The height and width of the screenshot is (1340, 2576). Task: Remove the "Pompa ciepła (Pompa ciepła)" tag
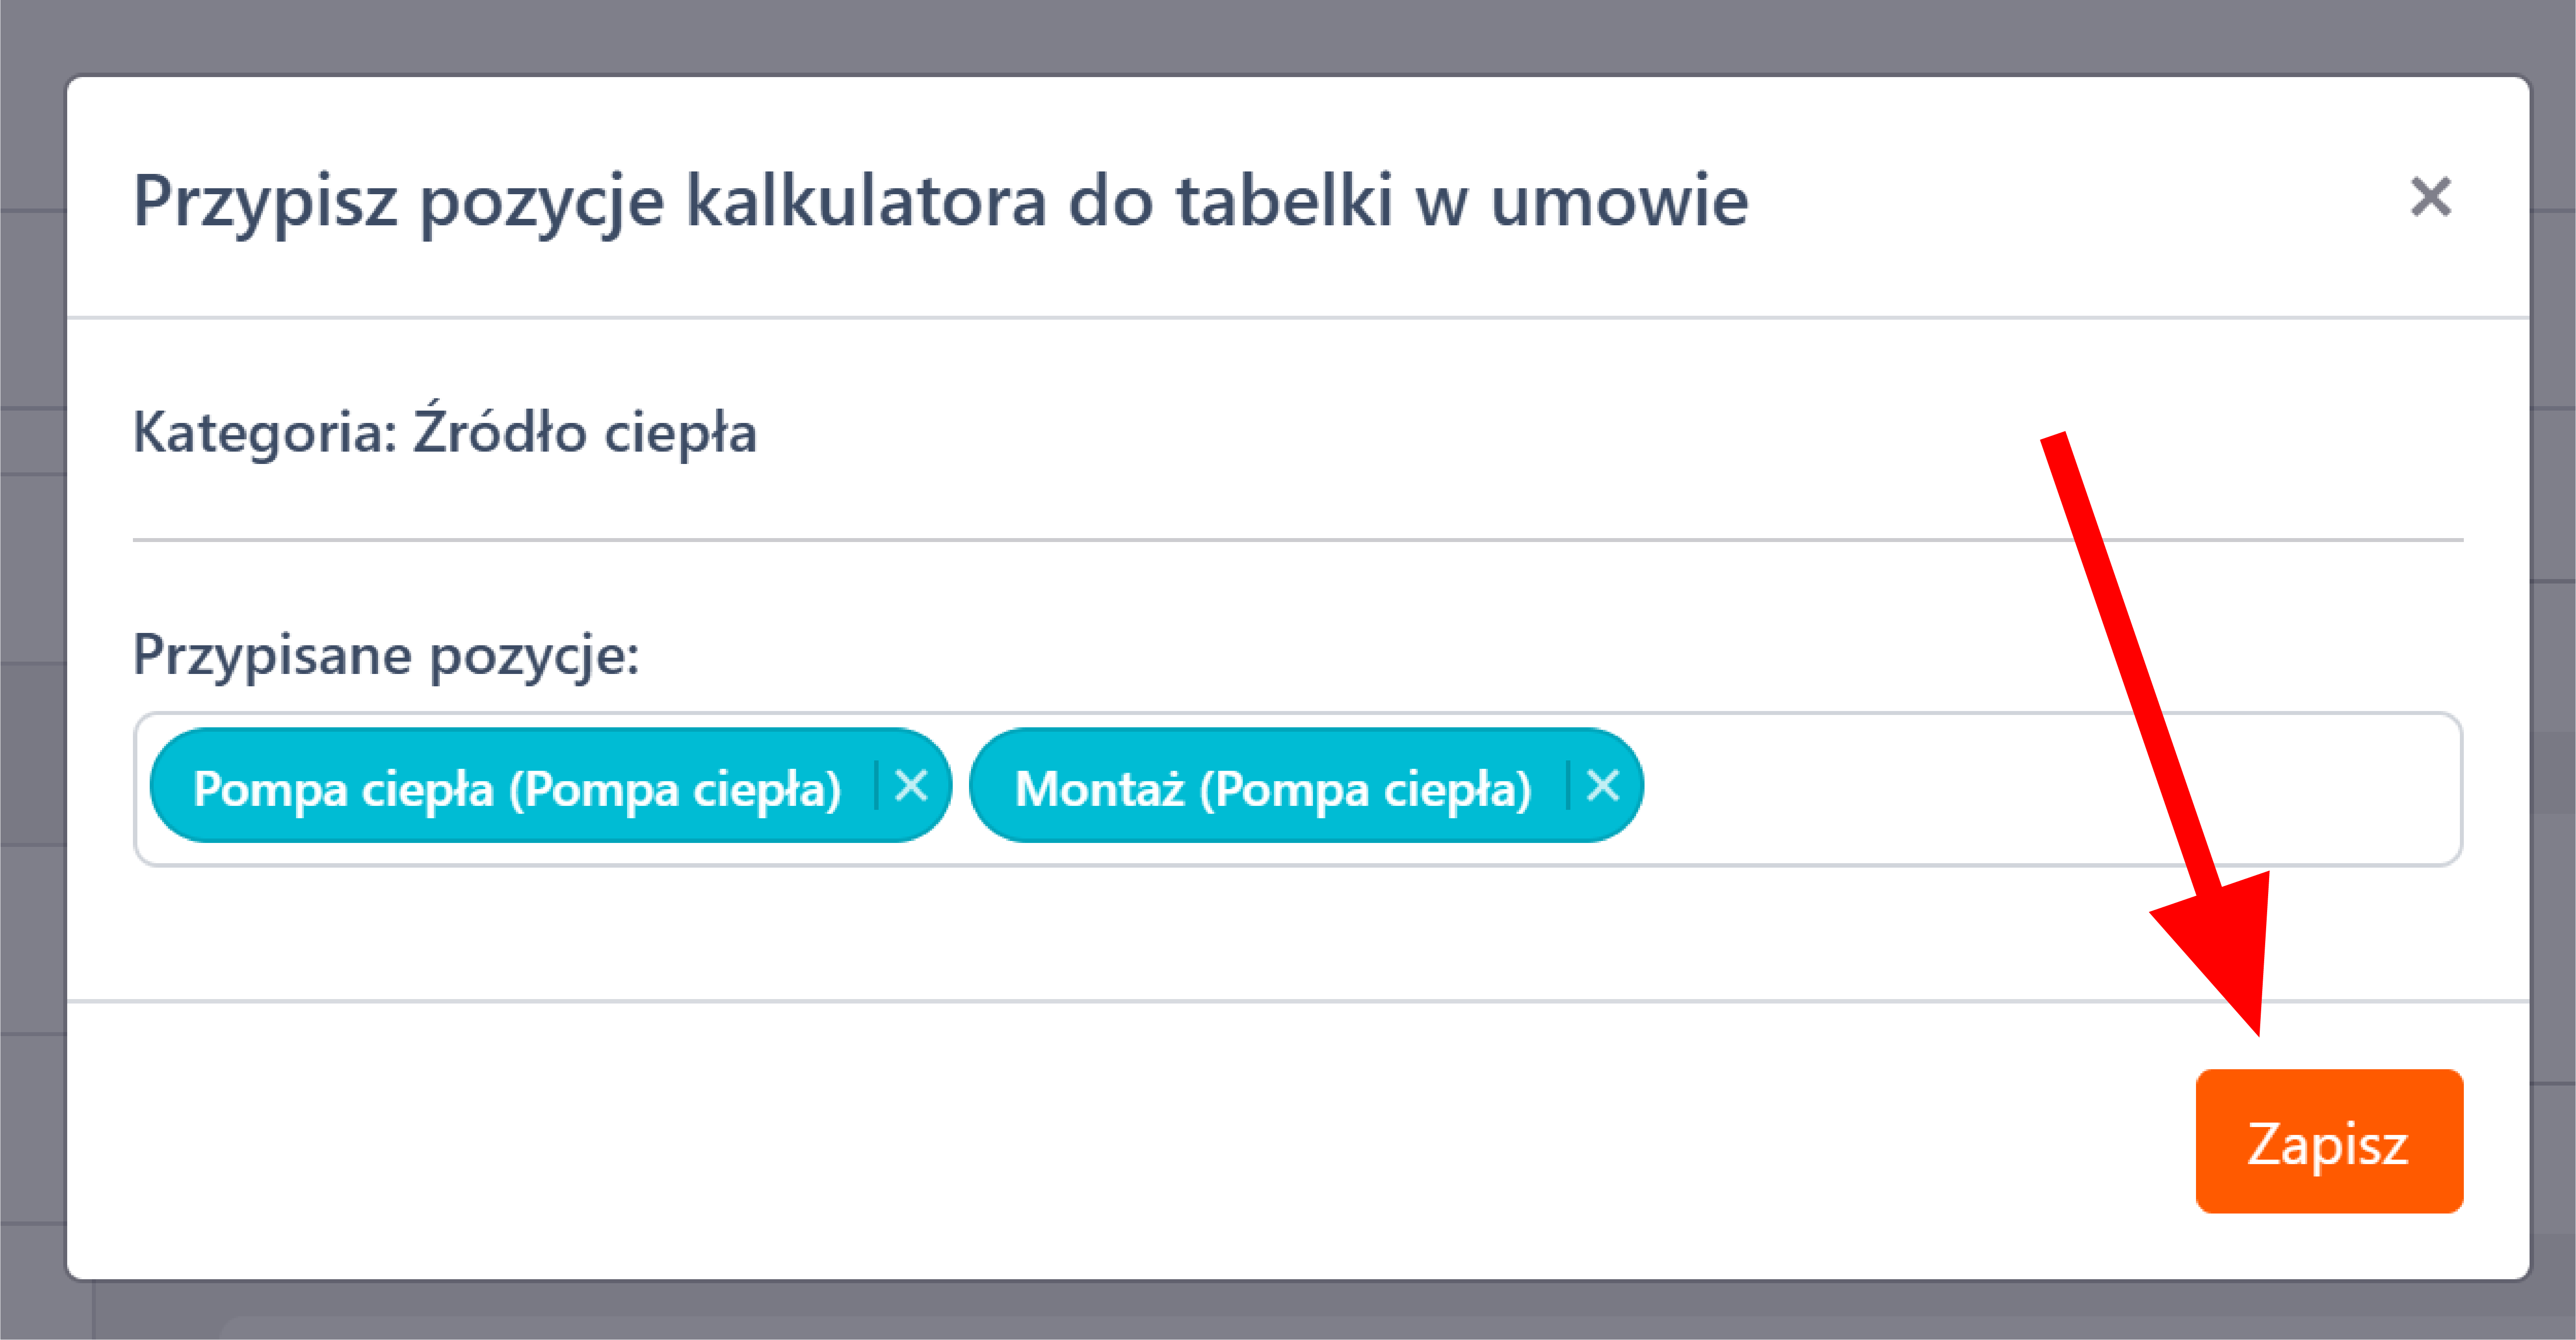coord(911,786)
